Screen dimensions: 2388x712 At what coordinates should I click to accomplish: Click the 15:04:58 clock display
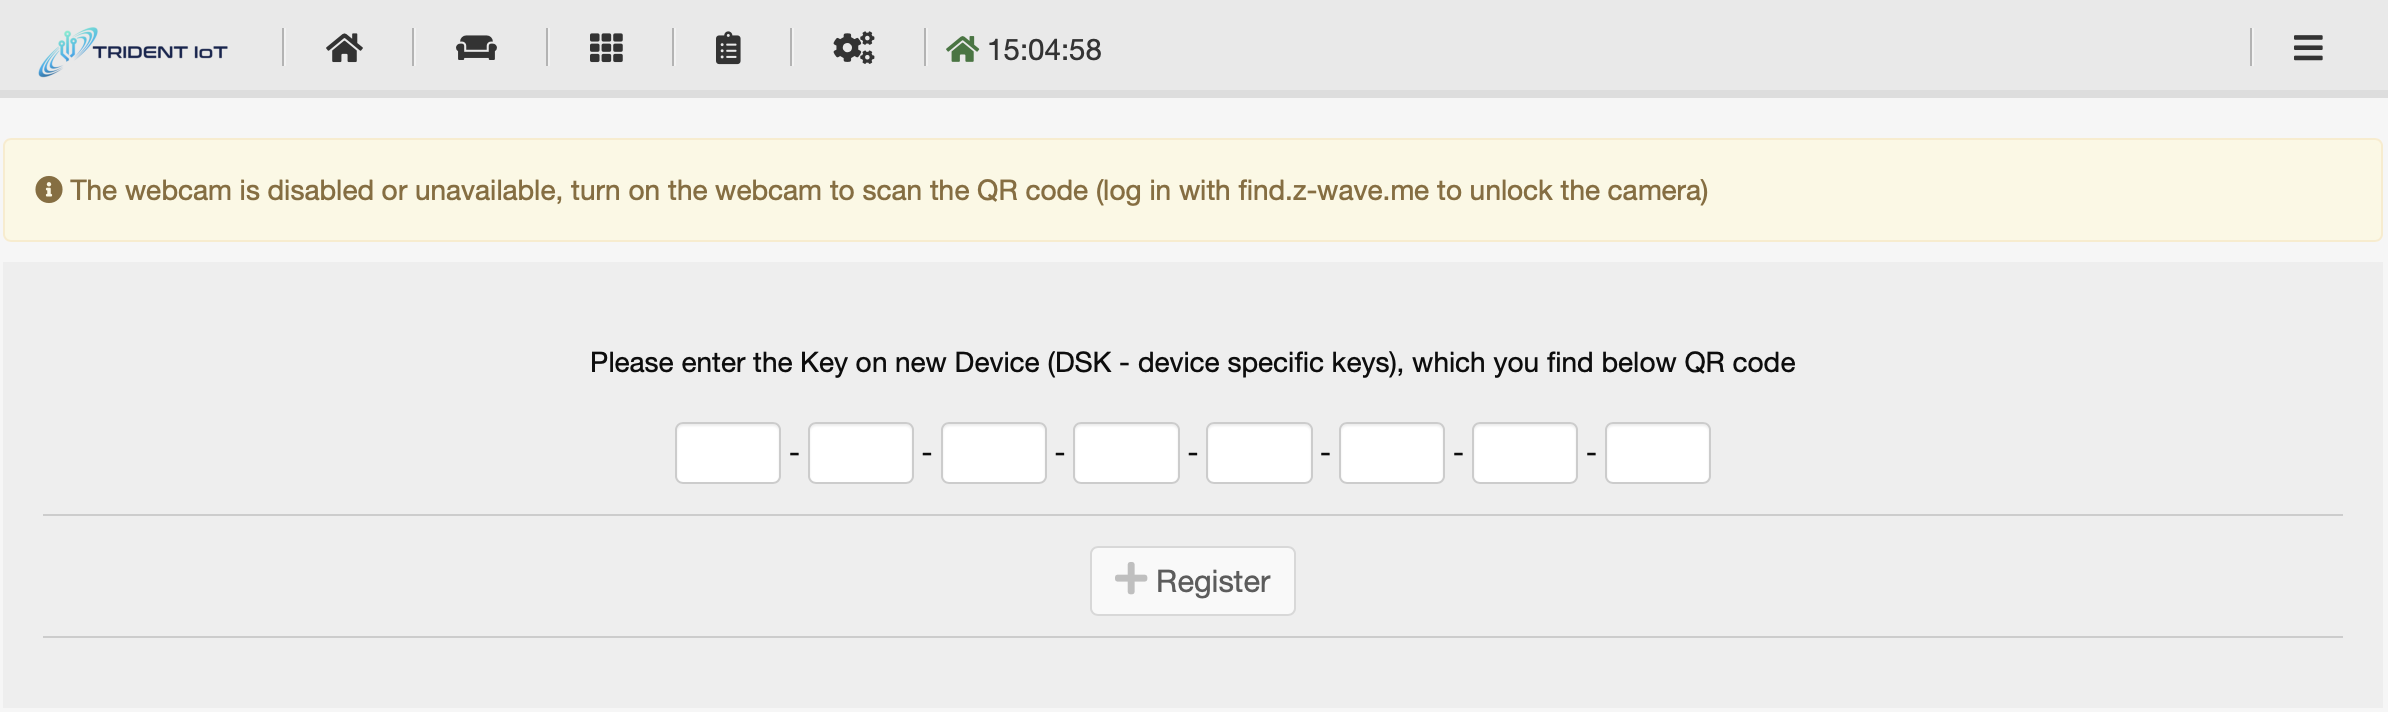coord(1044,50)
